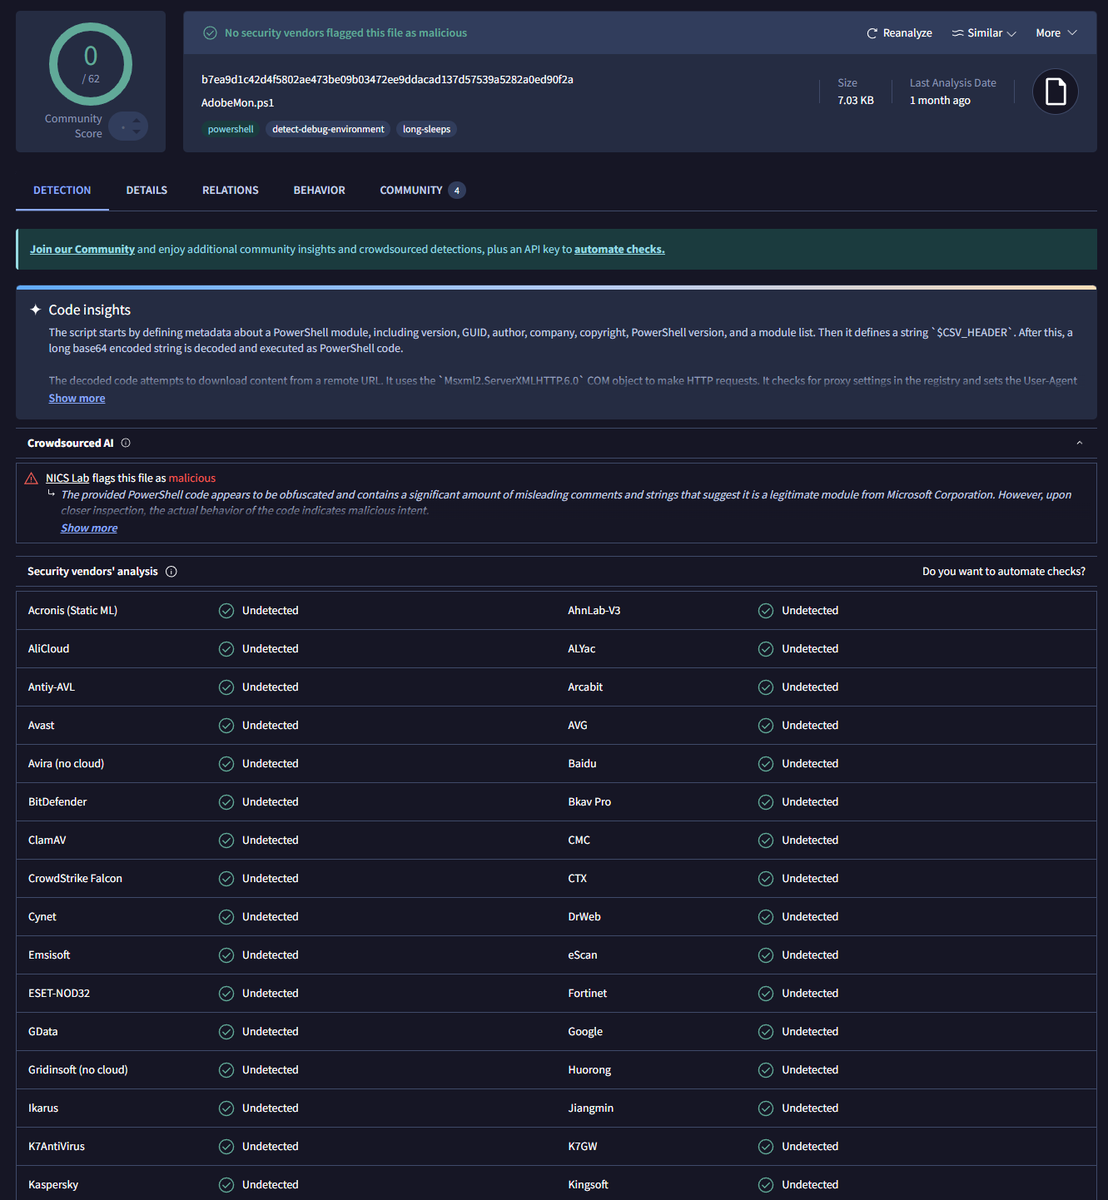This screenshot has width=1108, height=1200.
Task: Click the Avira (no cloud) vendor name
Action: pyautogui.click(x=66, y=764)
